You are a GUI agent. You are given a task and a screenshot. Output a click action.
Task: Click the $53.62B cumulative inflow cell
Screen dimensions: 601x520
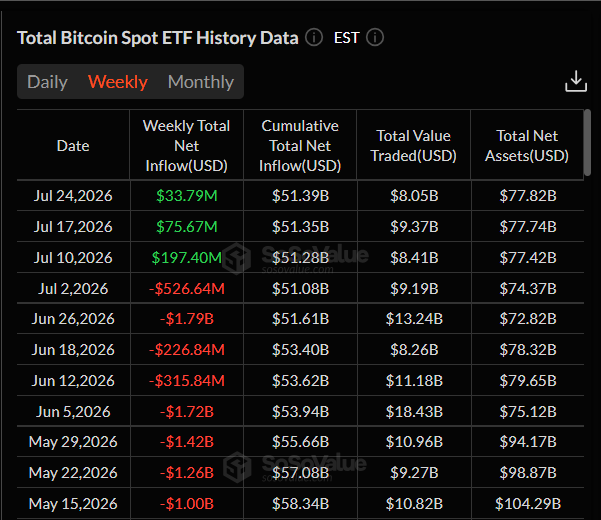(300, 381)
